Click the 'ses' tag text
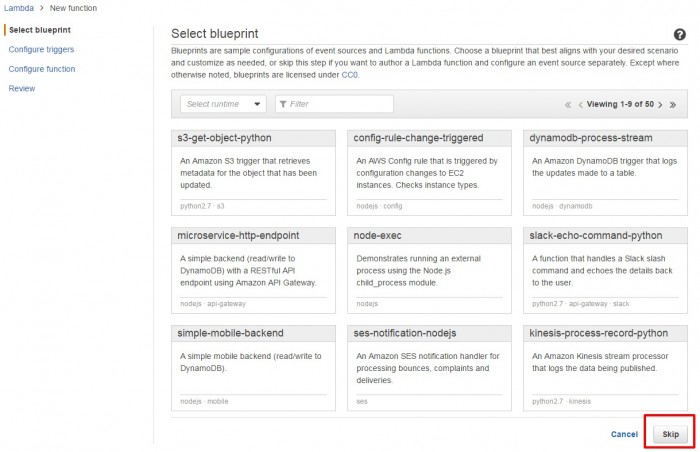Image resolution: width=700 pixels, height=452 pixels. click(362, 402)
